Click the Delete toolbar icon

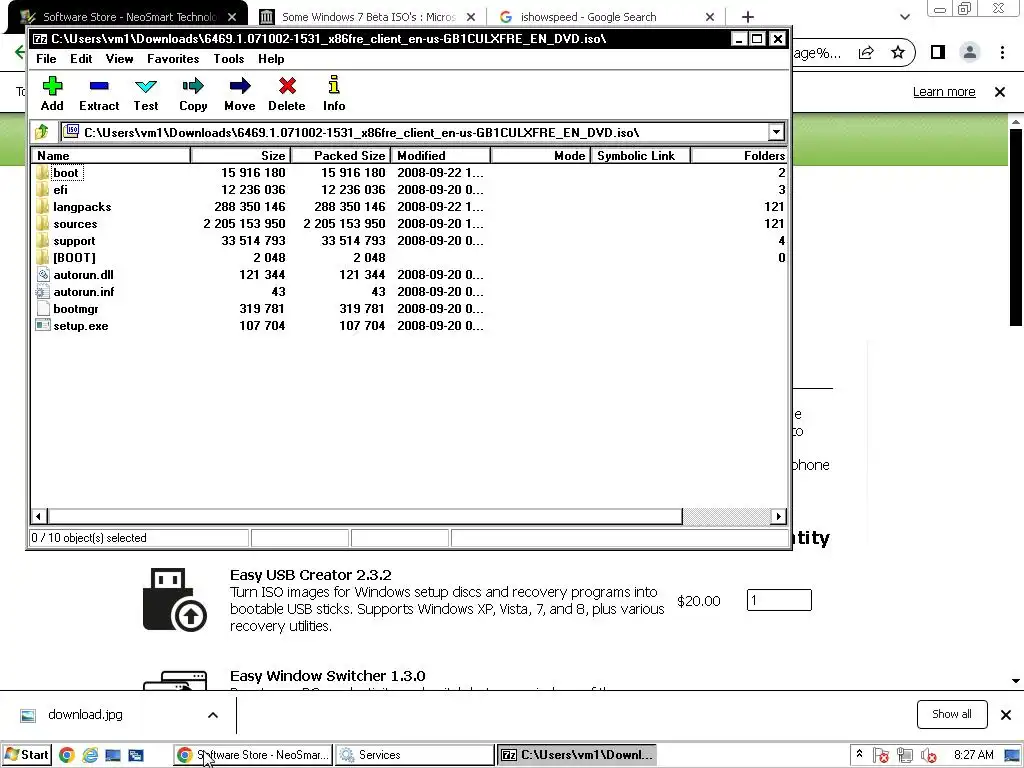pyautogui.click(x=287, y=86)
